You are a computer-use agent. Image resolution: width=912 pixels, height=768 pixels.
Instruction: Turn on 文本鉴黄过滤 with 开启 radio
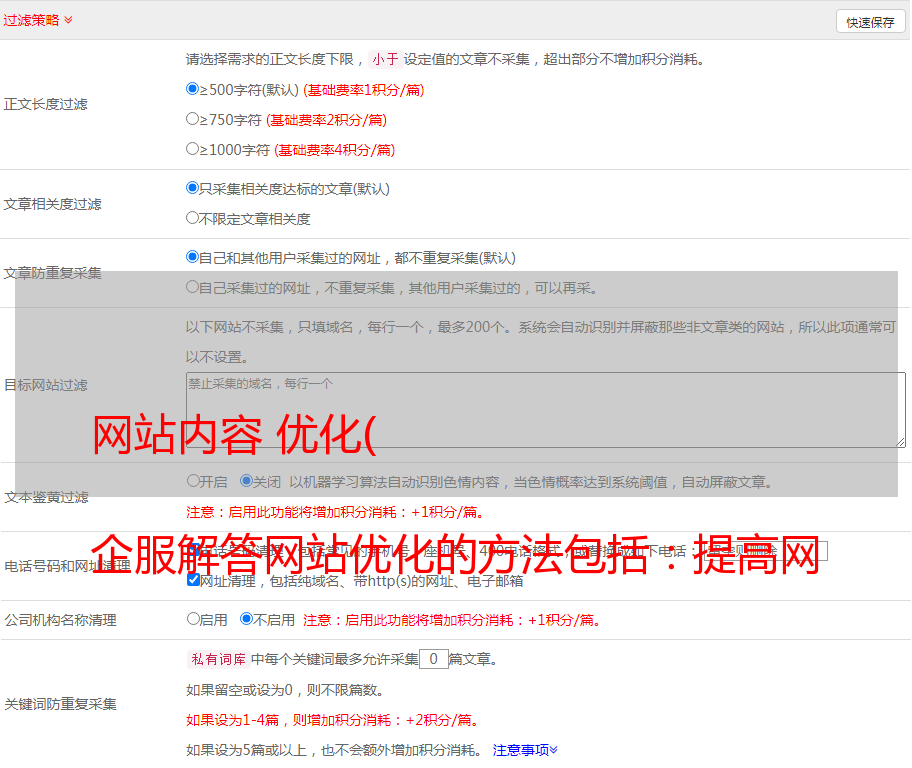193,481
